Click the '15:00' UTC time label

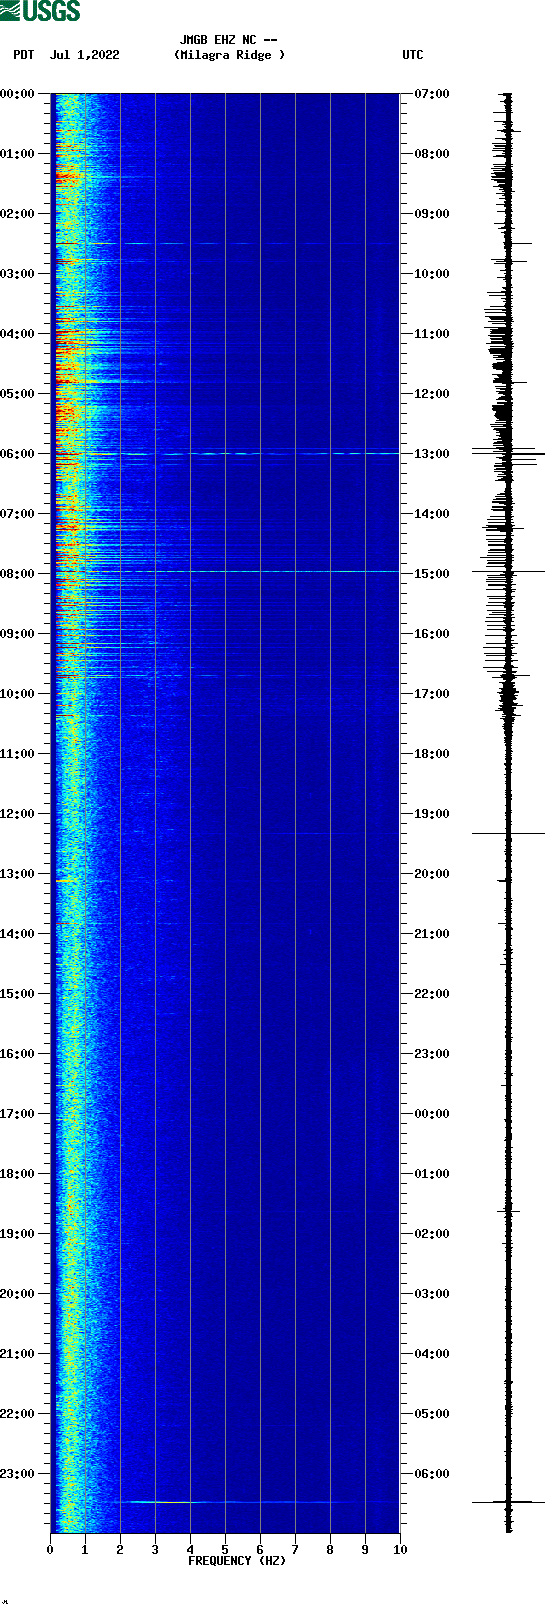click(x=432, y=574)
